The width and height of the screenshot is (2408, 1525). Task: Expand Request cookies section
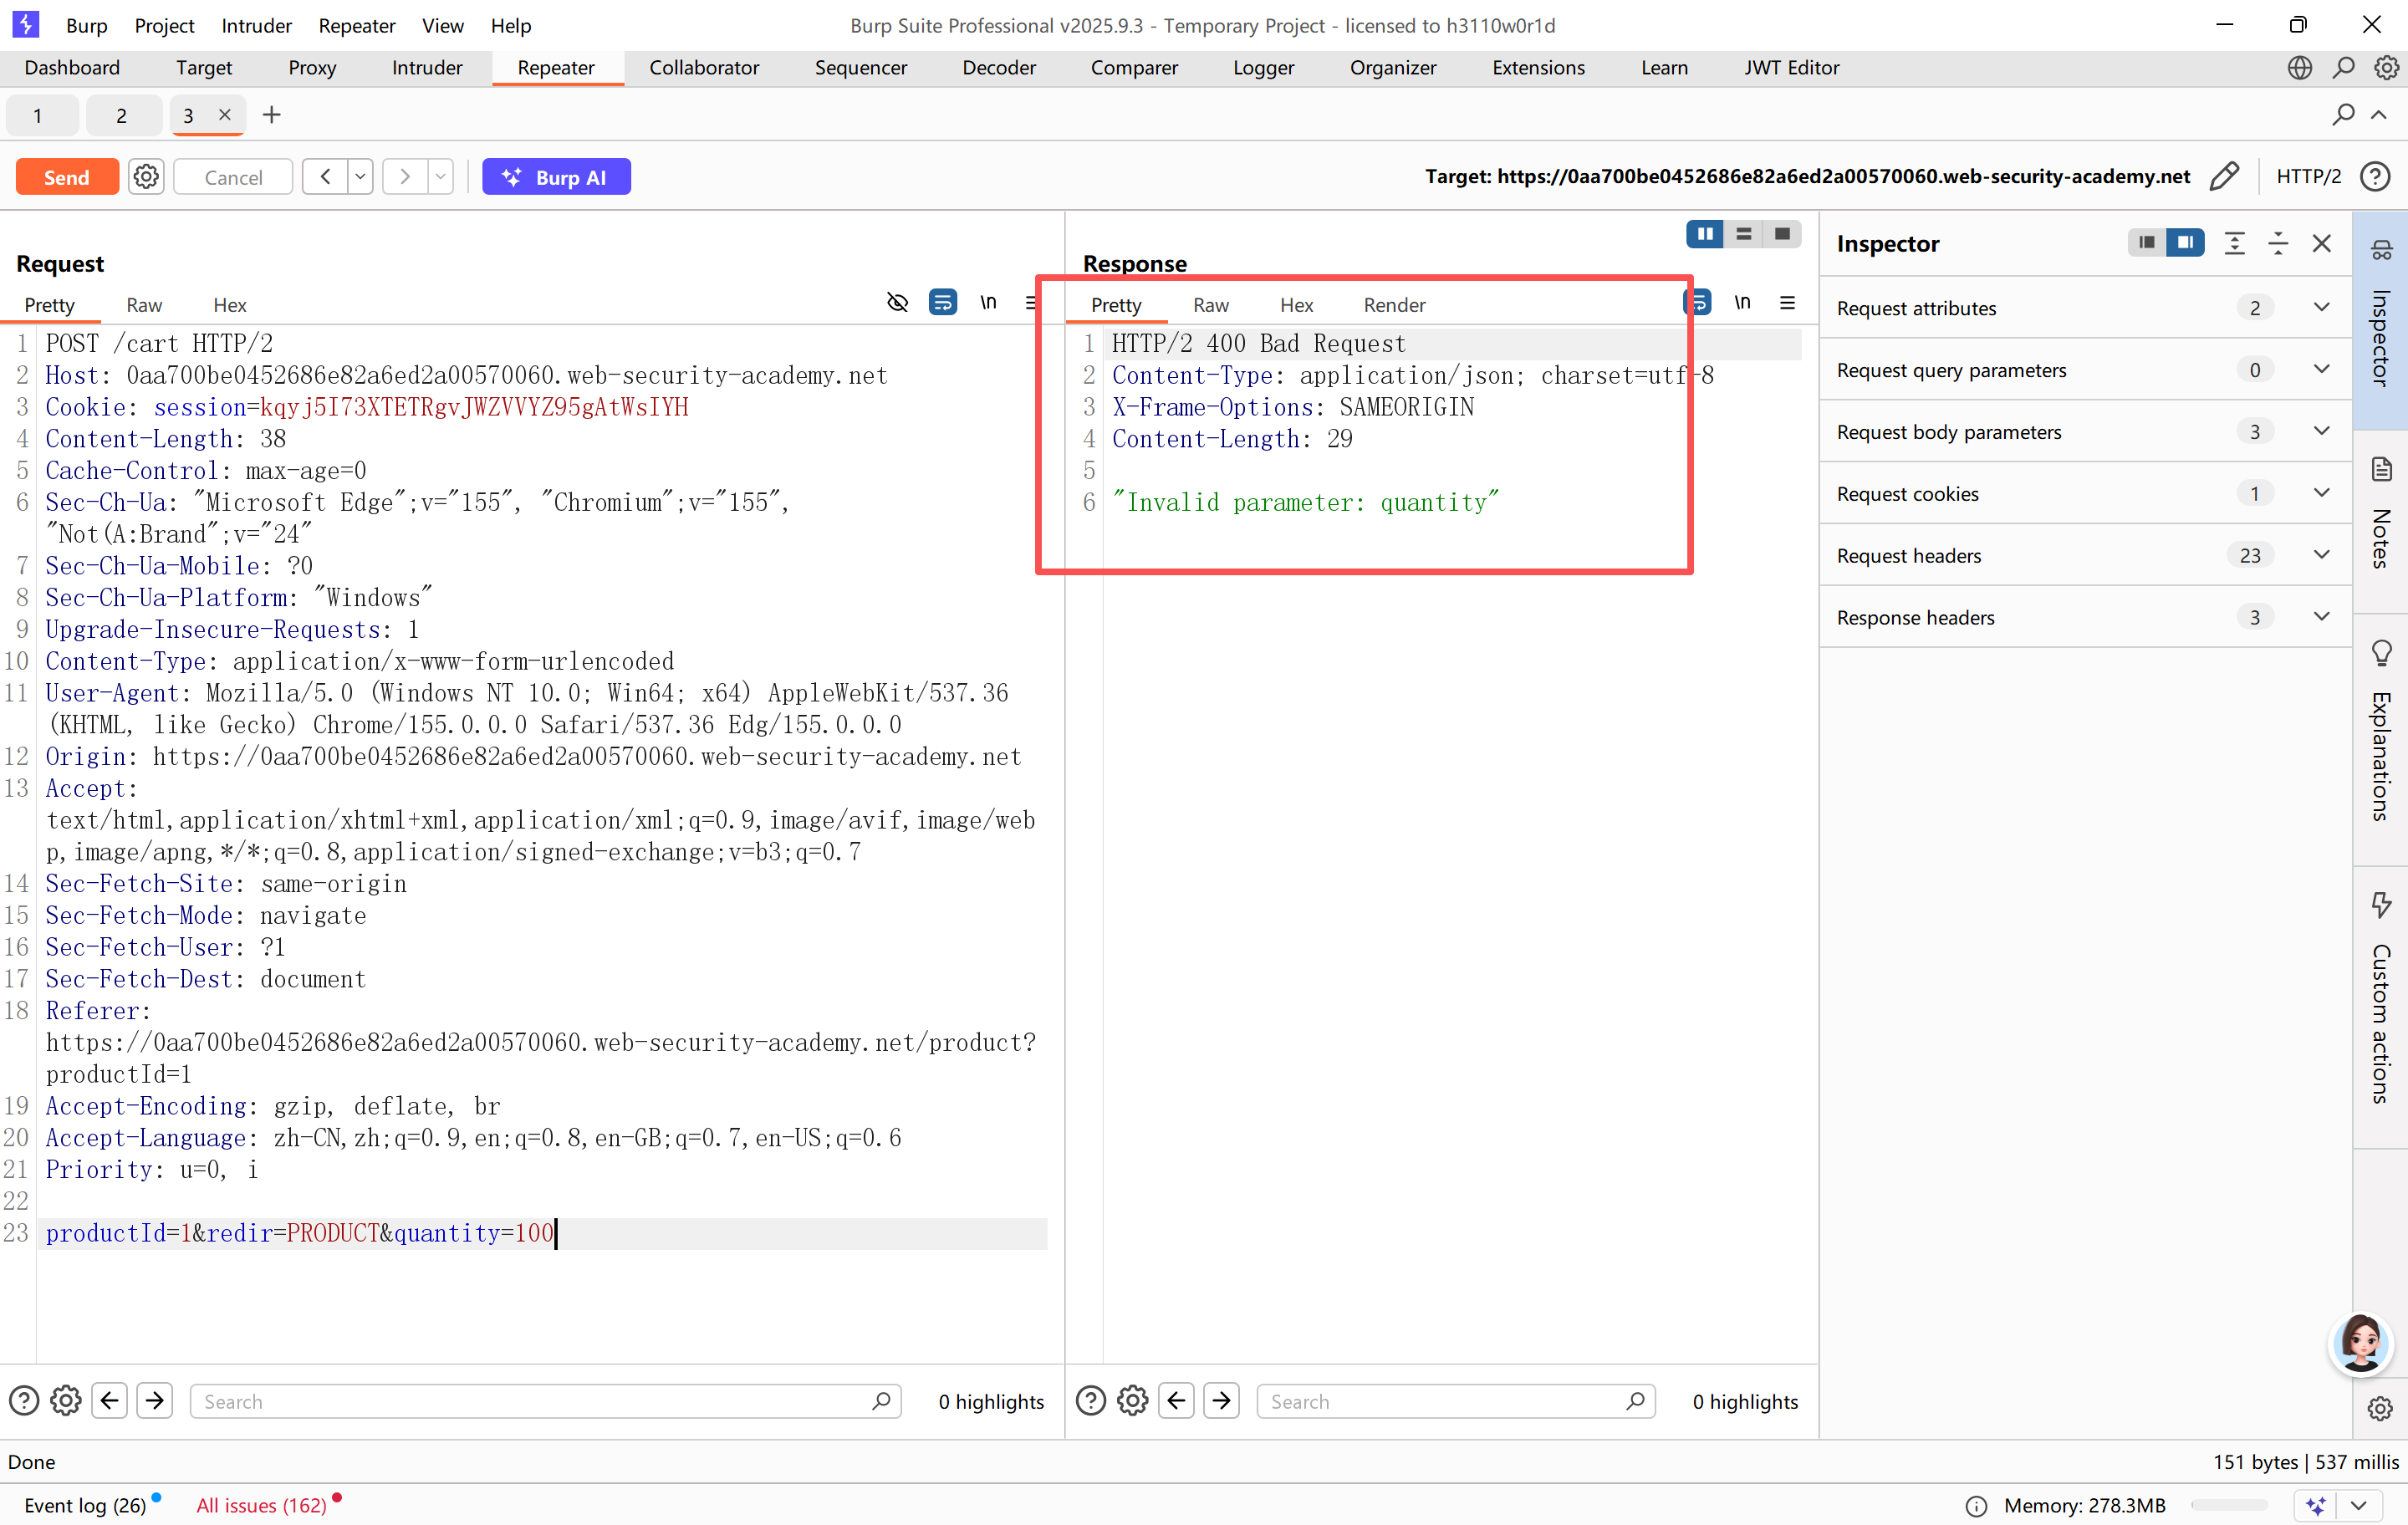pyautogui.click(x=2086, y=494)
